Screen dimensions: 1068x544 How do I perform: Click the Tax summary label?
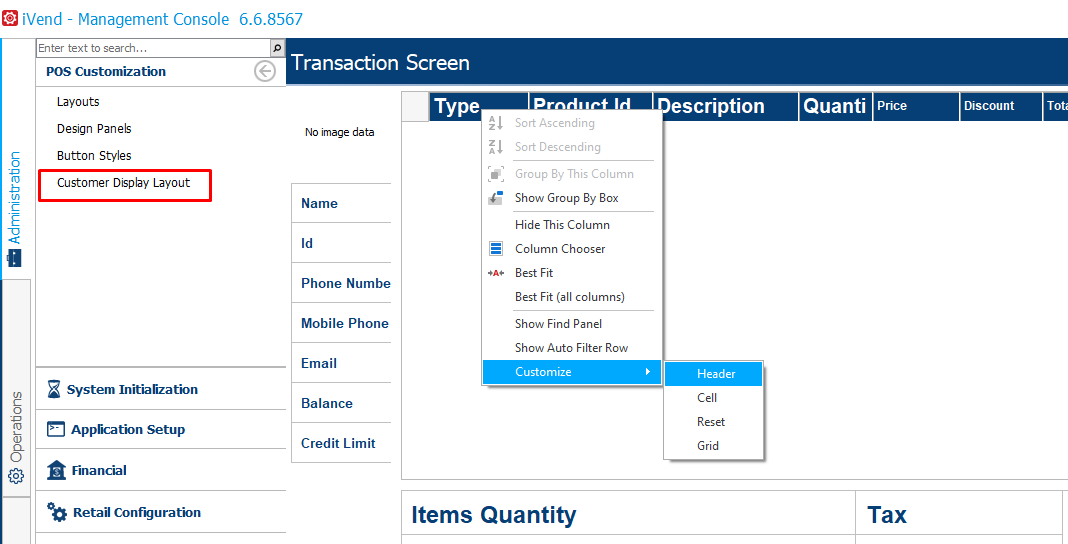pyautogui.click(x=886, y=515)
